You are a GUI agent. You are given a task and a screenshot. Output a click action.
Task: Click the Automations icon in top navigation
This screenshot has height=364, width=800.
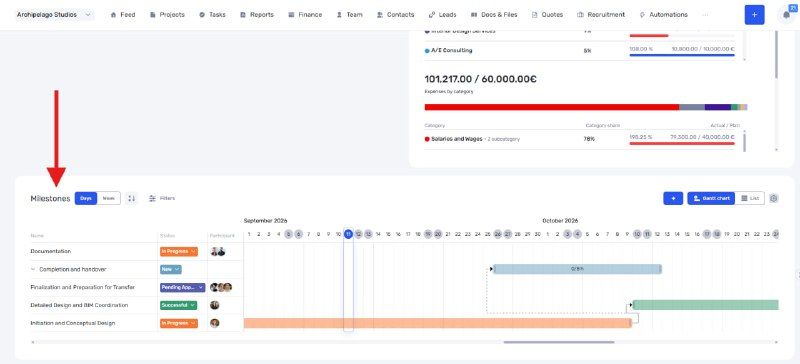point(642,15)
